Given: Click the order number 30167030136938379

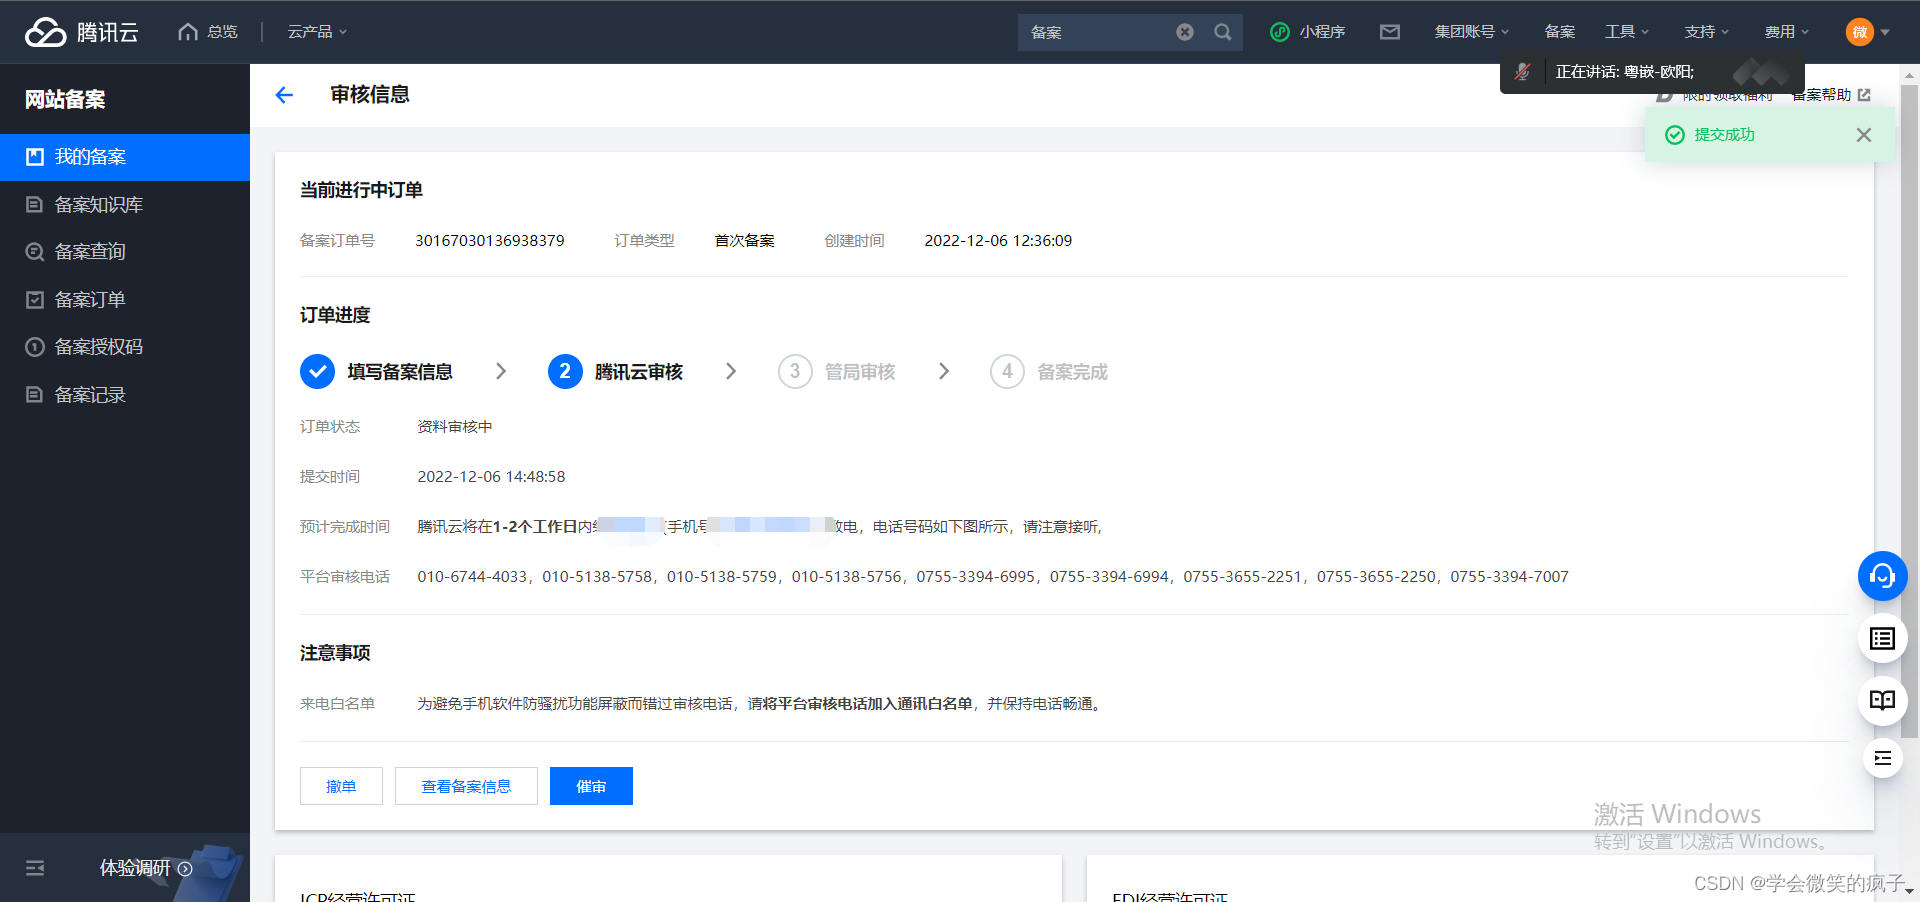Looking at the screenshot, I should click(x=490, y=241).
